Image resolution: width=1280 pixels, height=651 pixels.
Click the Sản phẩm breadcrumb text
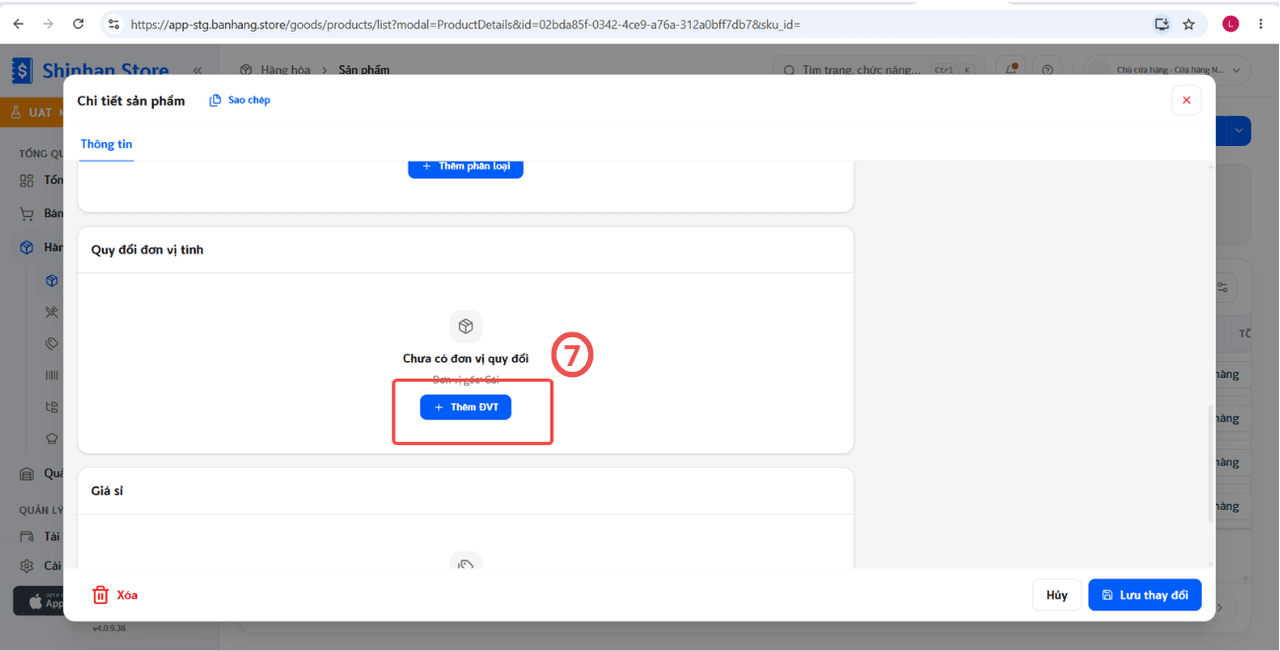(x=364, y=70)
